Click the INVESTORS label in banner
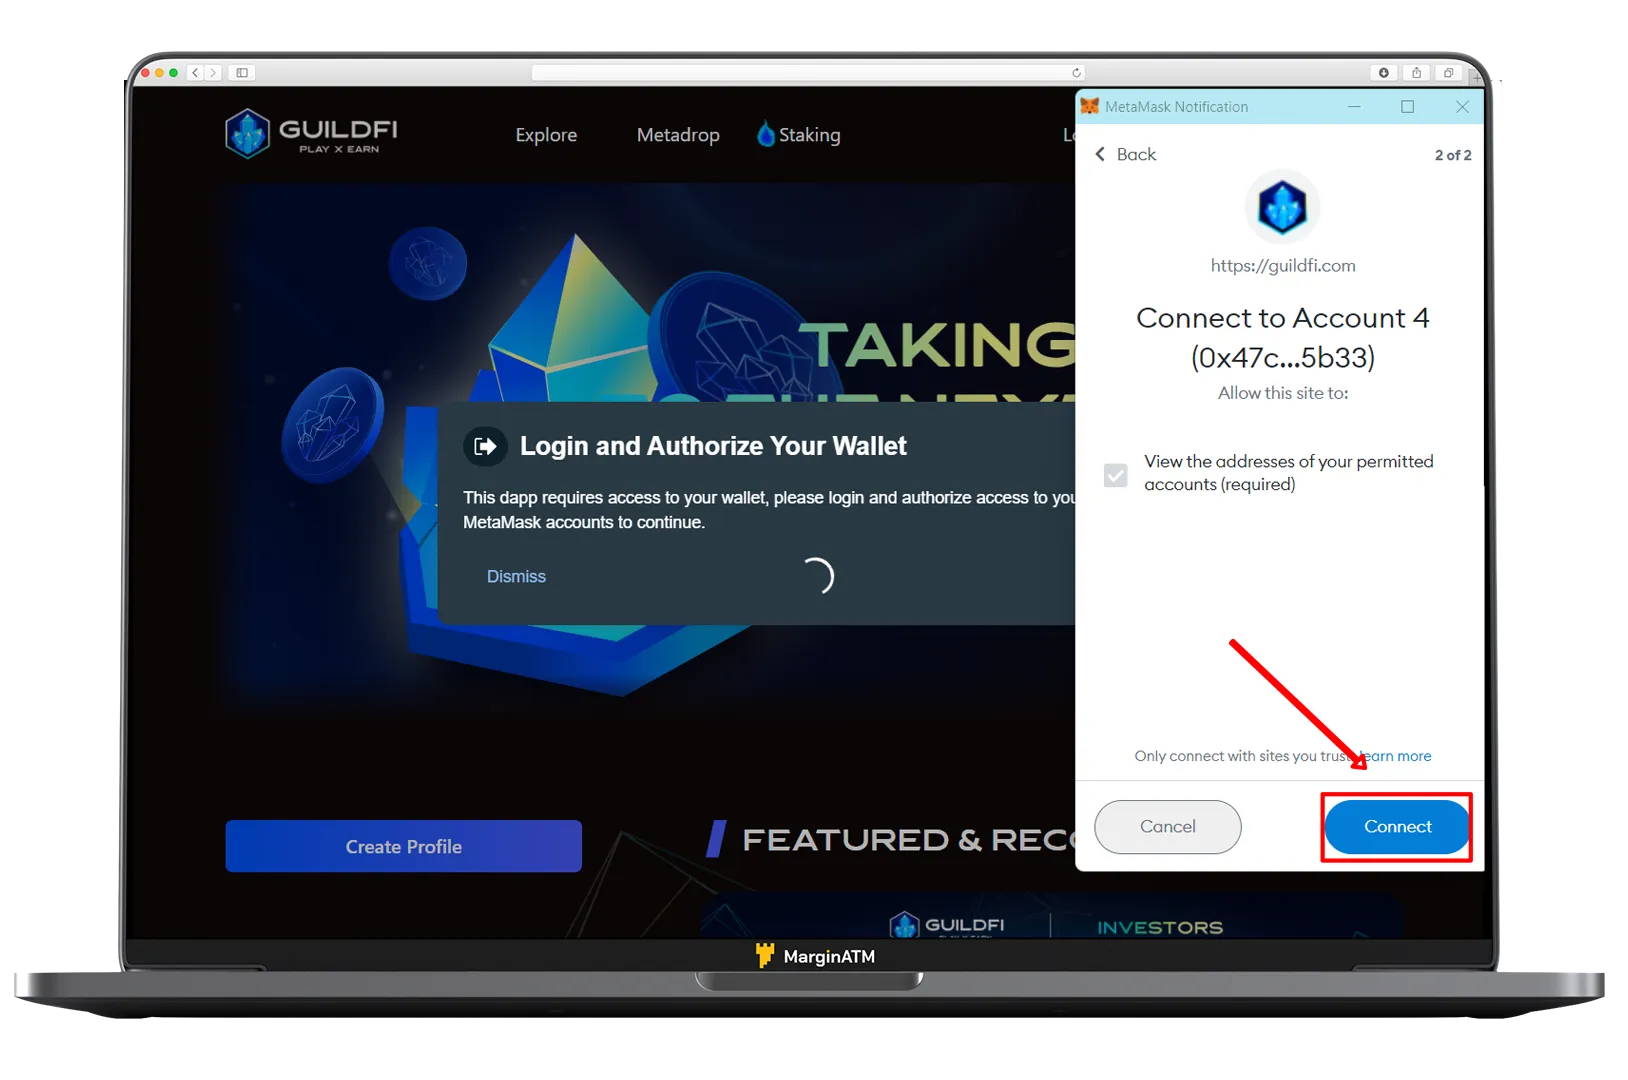Image resolution: width=1628 pixels, height=1080 pixels. pos(1160,928)
